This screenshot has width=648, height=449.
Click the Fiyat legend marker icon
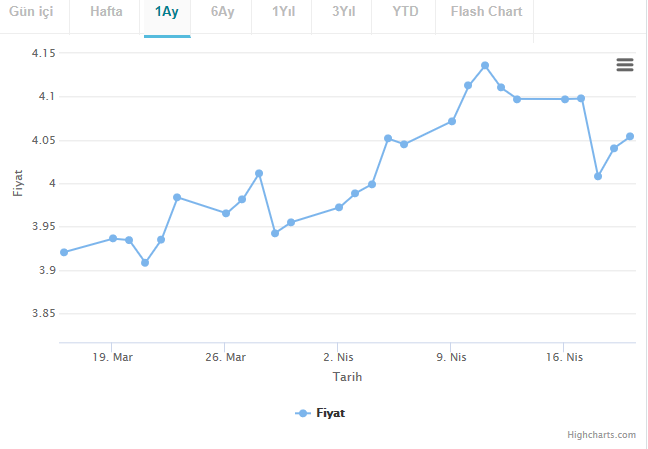pyautogui.click(x=303, y=413)
